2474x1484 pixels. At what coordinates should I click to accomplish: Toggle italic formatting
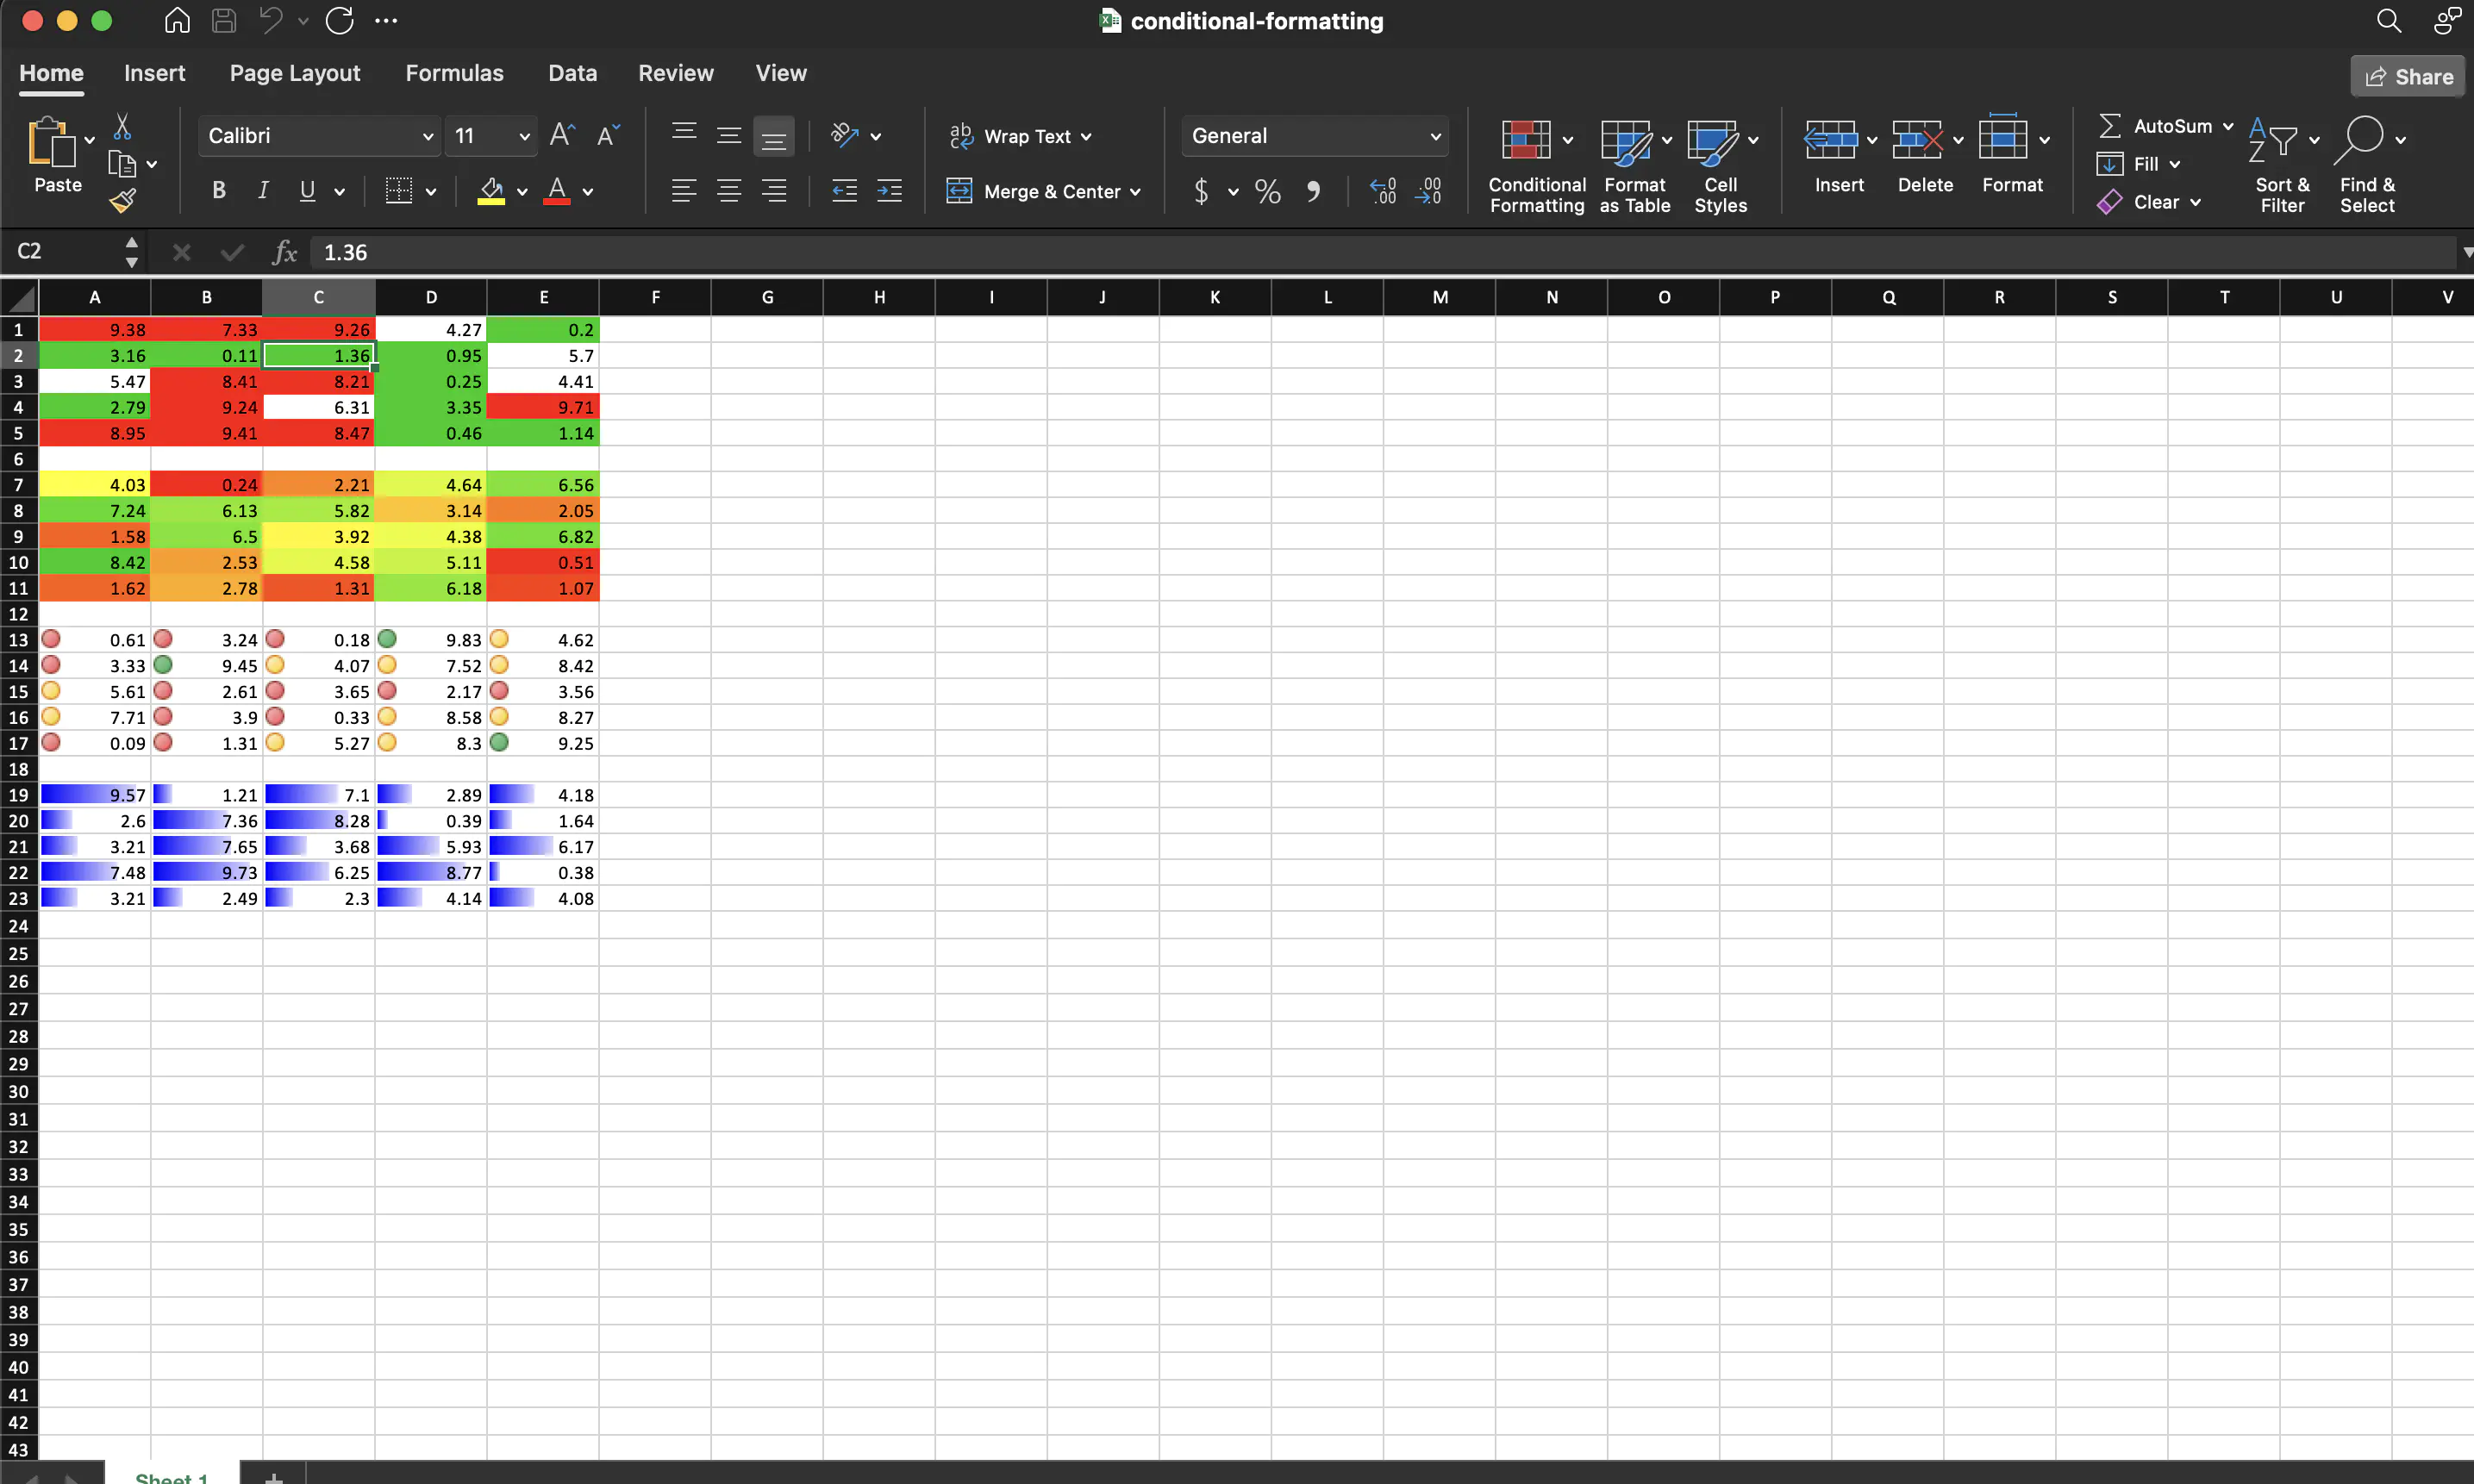click(x=262, y=189)
